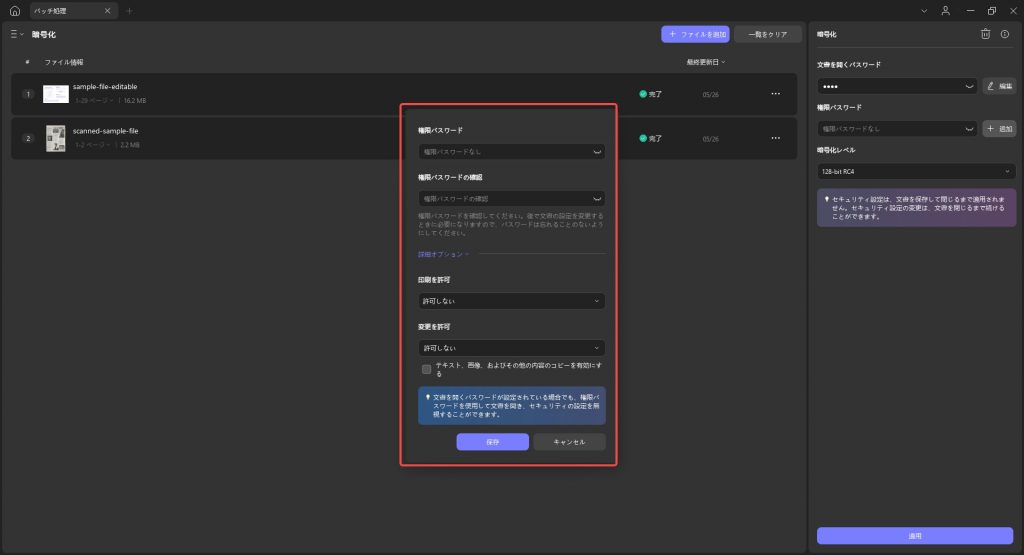Viewport: 1024px width, 555px height.
Task: Collapse the 詳細オプション section
Action: (443, 254)
